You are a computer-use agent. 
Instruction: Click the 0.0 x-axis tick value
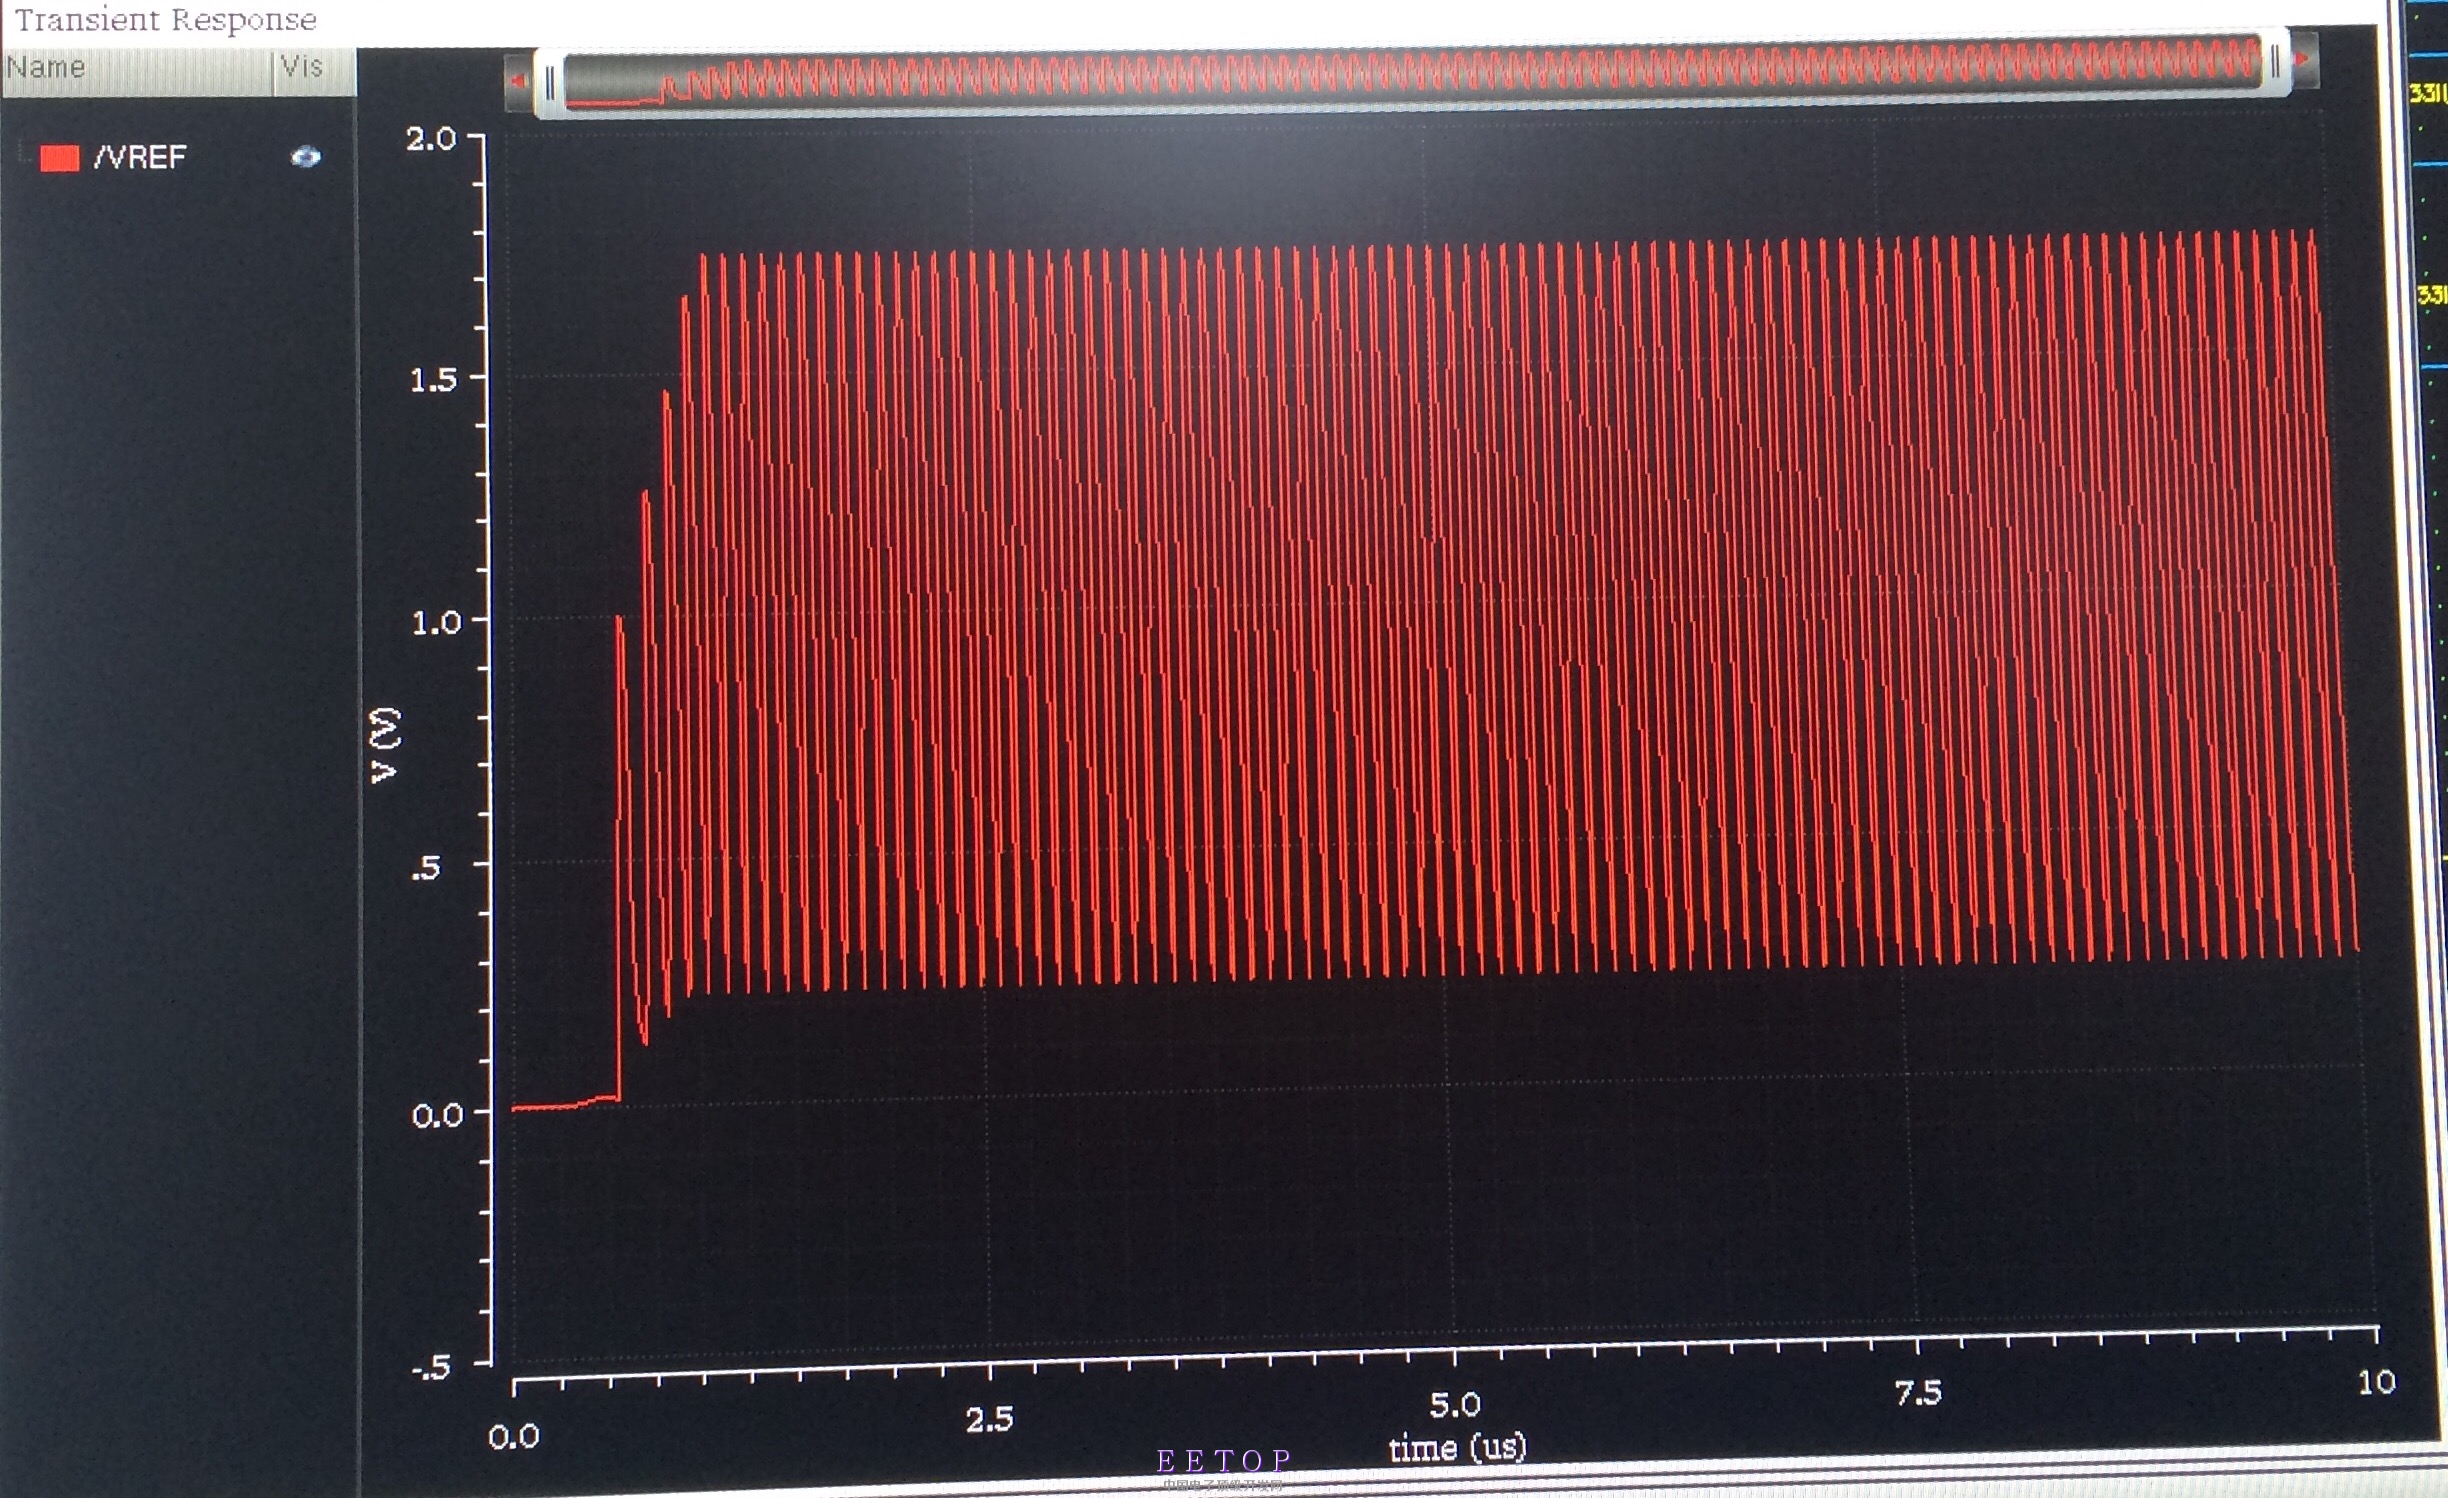click(514, 1437)
